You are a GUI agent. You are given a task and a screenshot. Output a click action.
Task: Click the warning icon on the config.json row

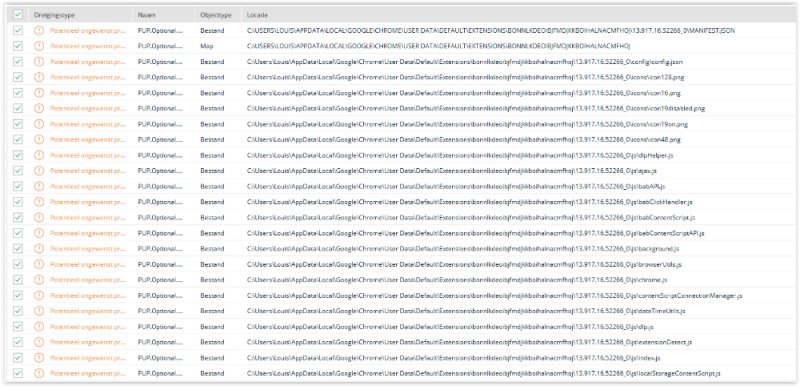click(x=39, y=62)
